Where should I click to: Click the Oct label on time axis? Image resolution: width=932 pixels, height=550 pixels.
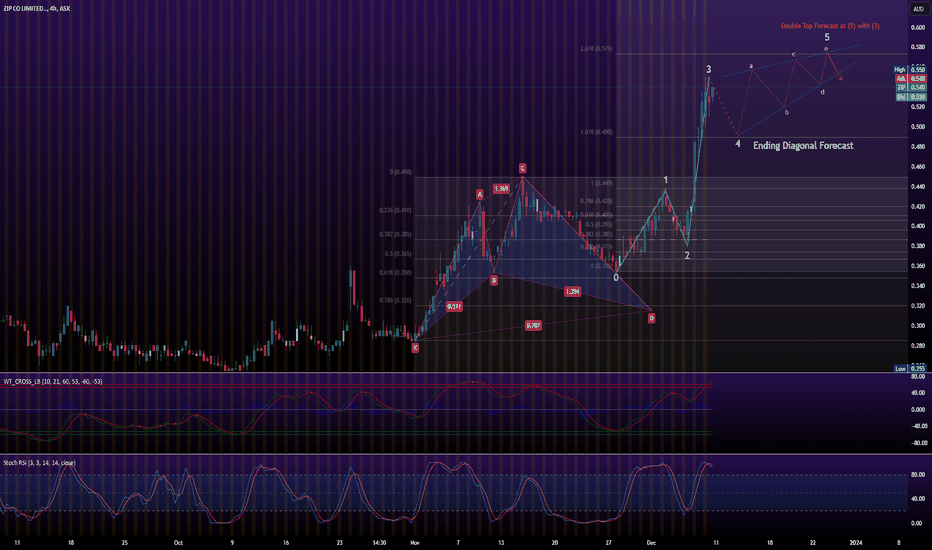pos(178,542)
